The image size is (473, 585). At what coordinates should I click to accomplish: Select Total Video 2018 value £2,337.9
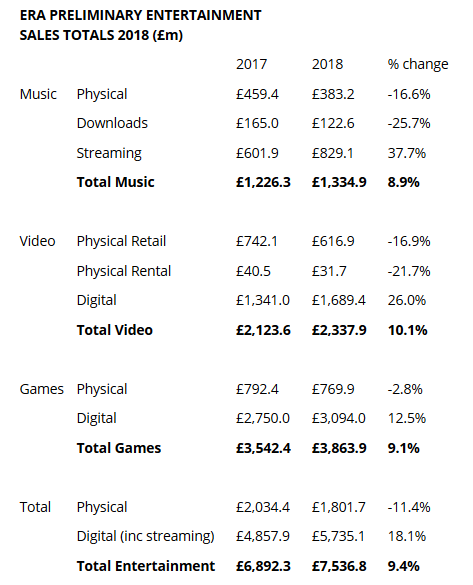(x=339, y=330)
